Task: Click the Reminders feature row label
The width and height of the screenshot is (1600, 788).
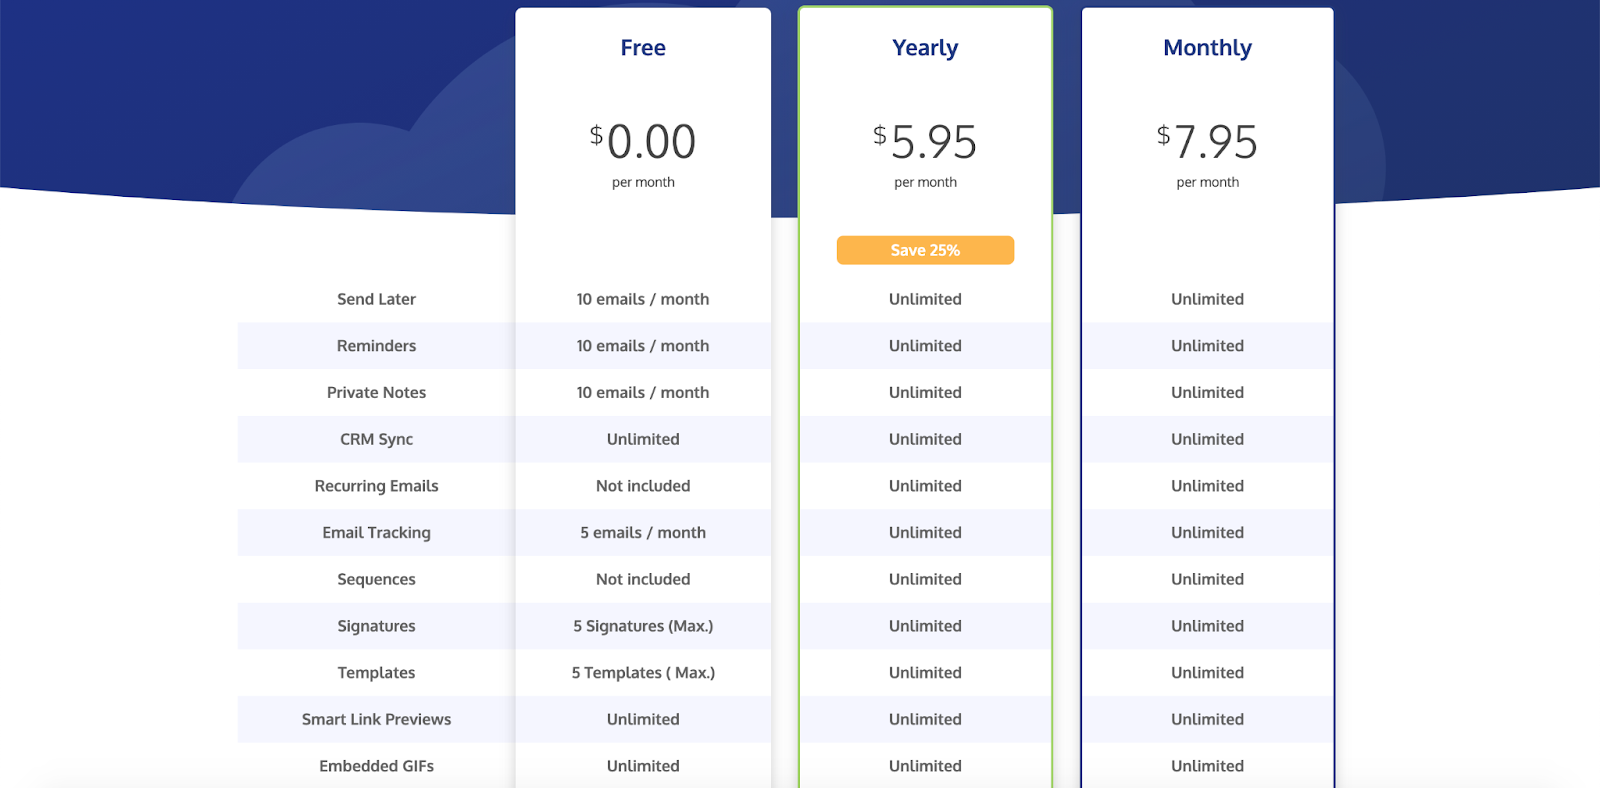Action: [x=376, y=346]
